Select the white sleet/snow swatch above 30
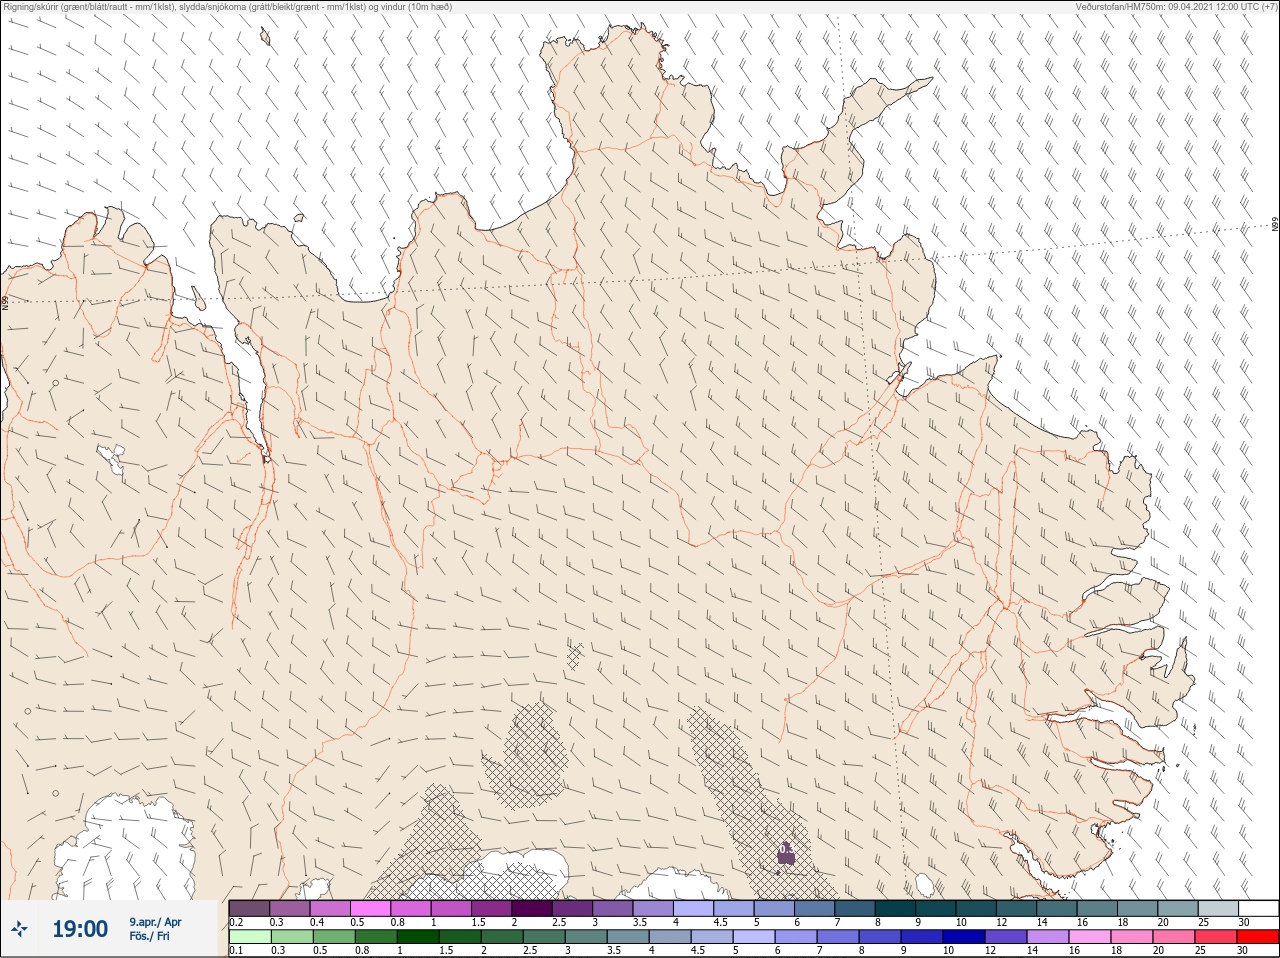1280x958 pixels. [x=1258, y=908]
